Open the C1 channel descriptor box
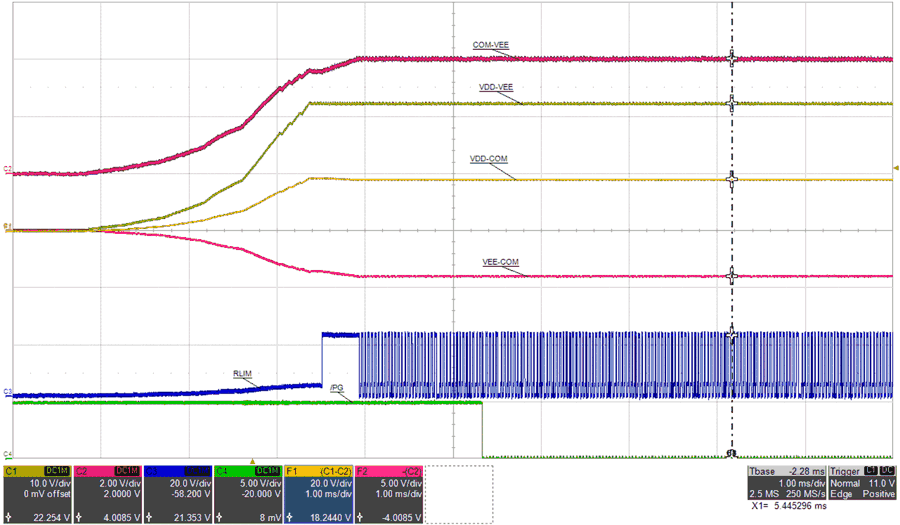 [37, 494]
